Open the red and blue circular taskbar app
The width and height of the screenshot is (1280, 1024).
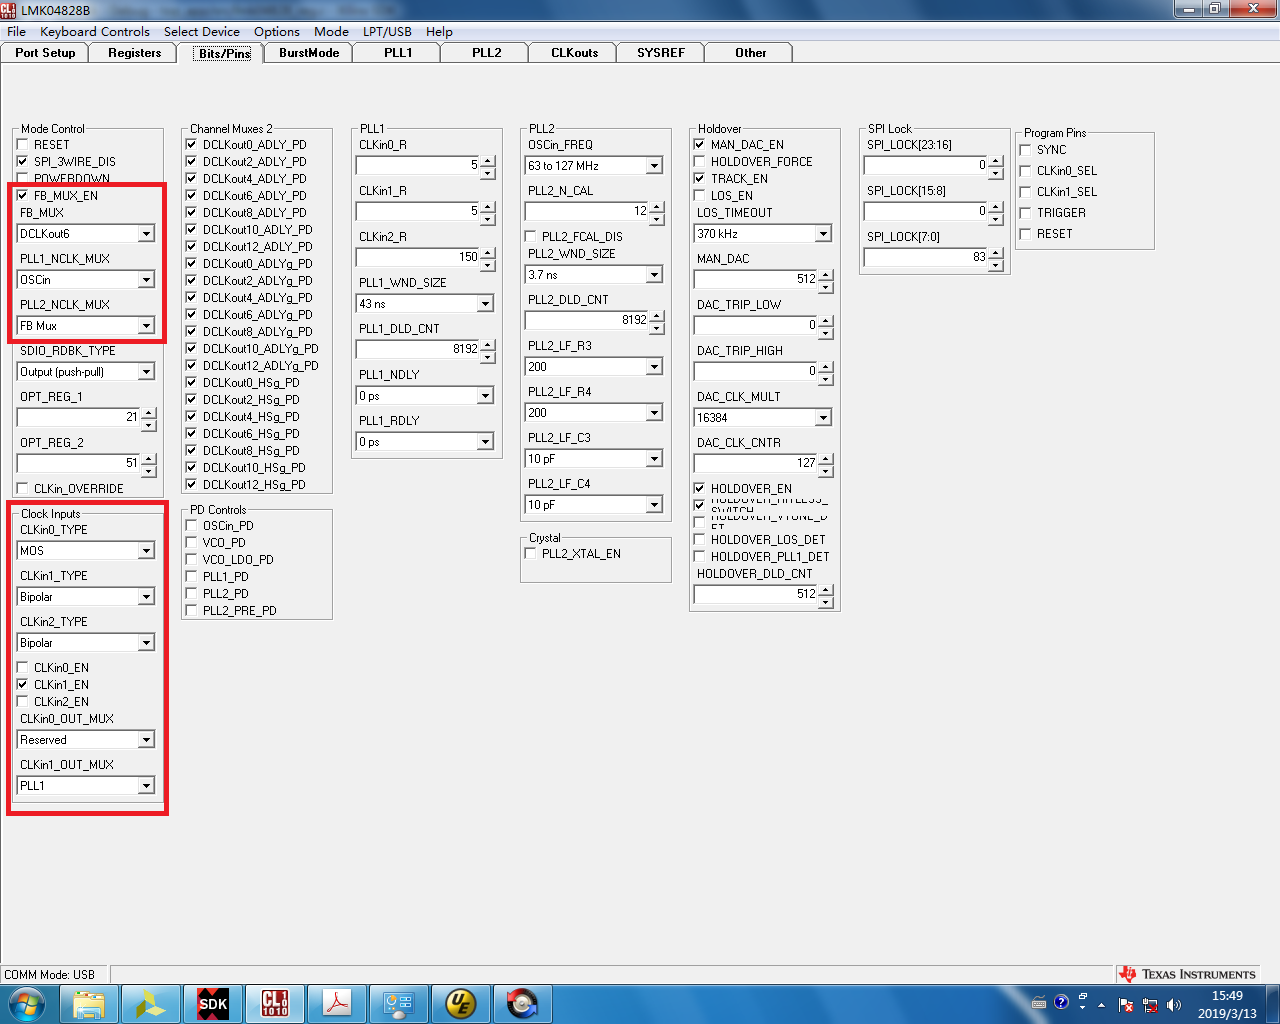pos(523,1003)
